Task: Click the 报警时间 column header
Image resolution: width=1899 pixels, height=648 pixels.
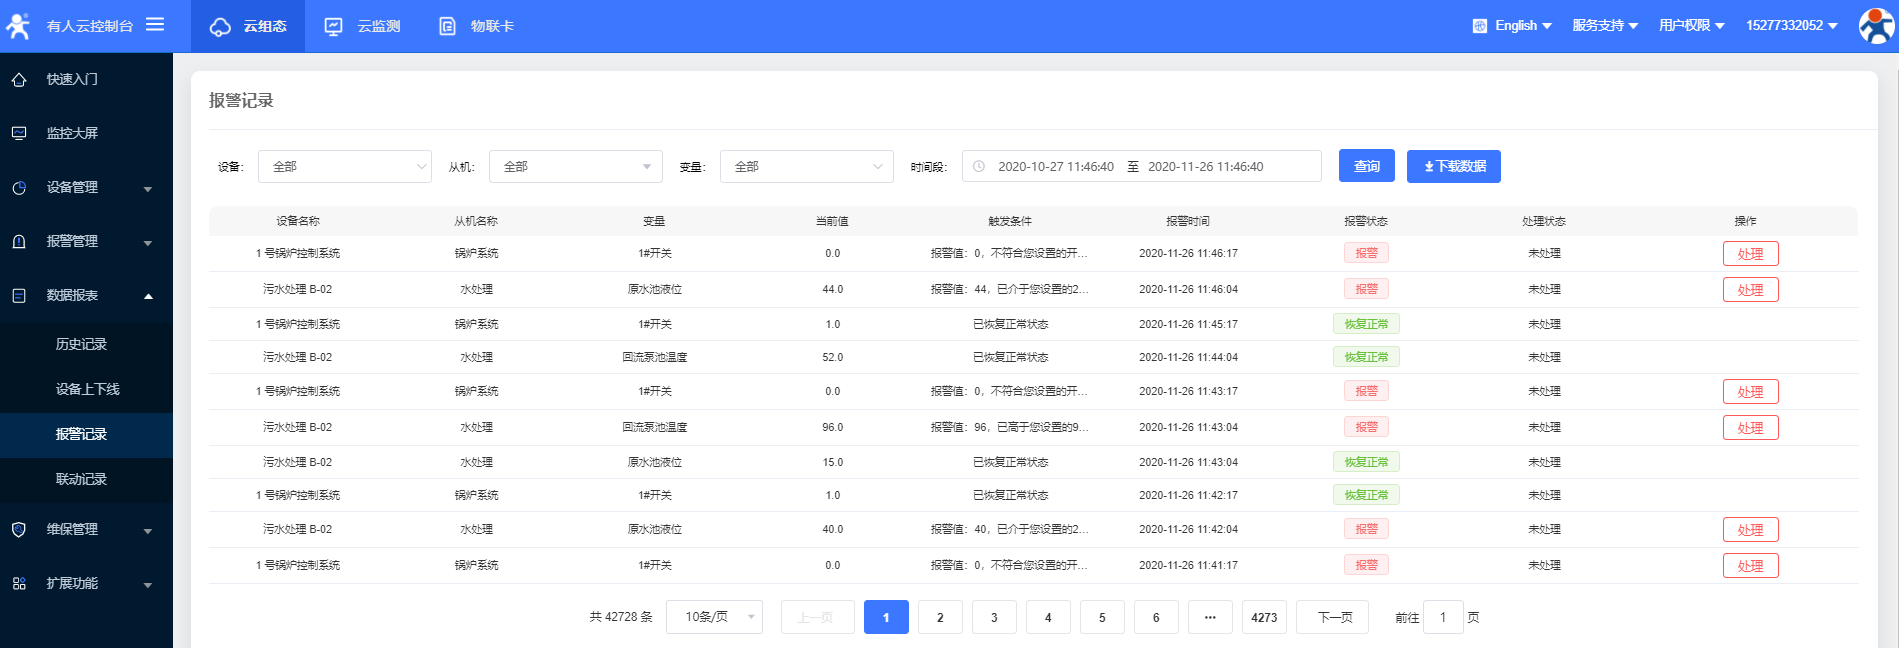Action: 1188,221
